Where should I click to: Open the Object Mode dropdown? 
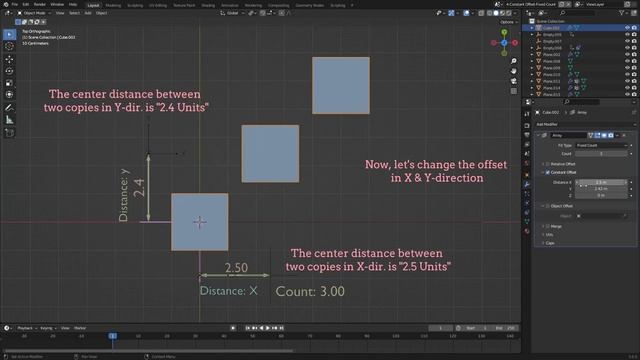[x=34, y=13]
